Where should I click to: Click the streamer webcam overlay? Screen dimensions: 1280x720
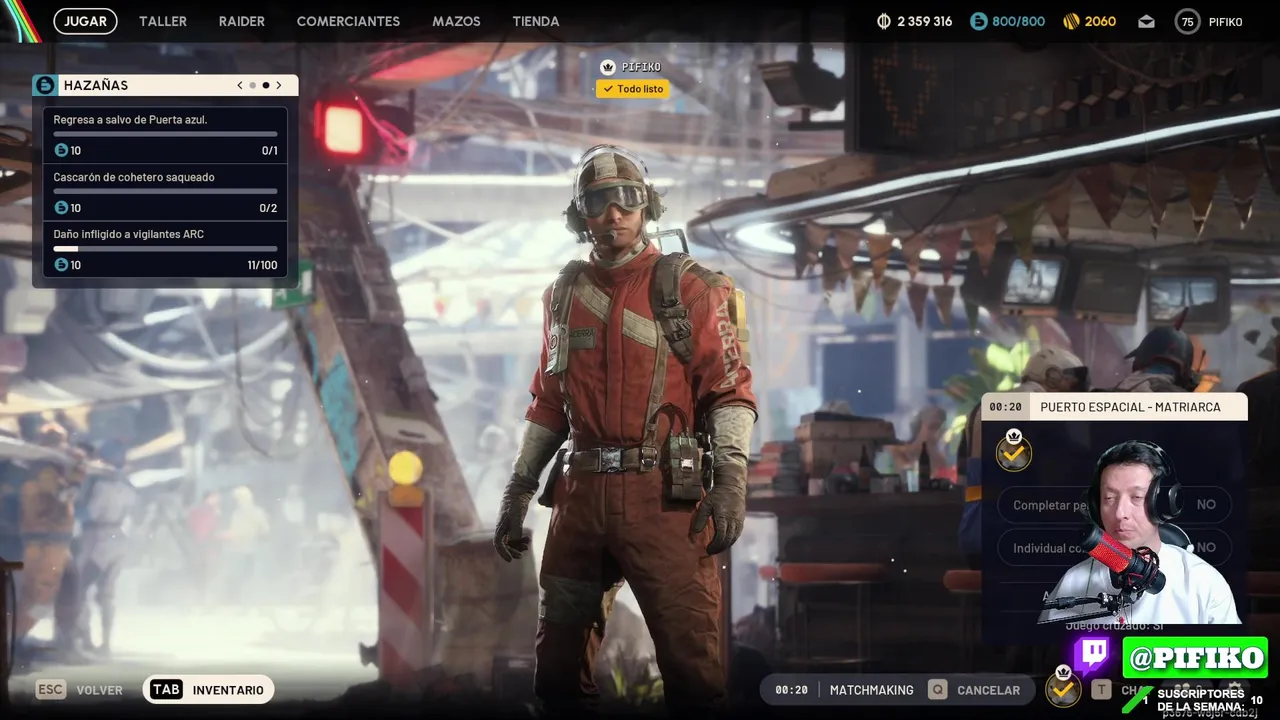(1140, 533)
